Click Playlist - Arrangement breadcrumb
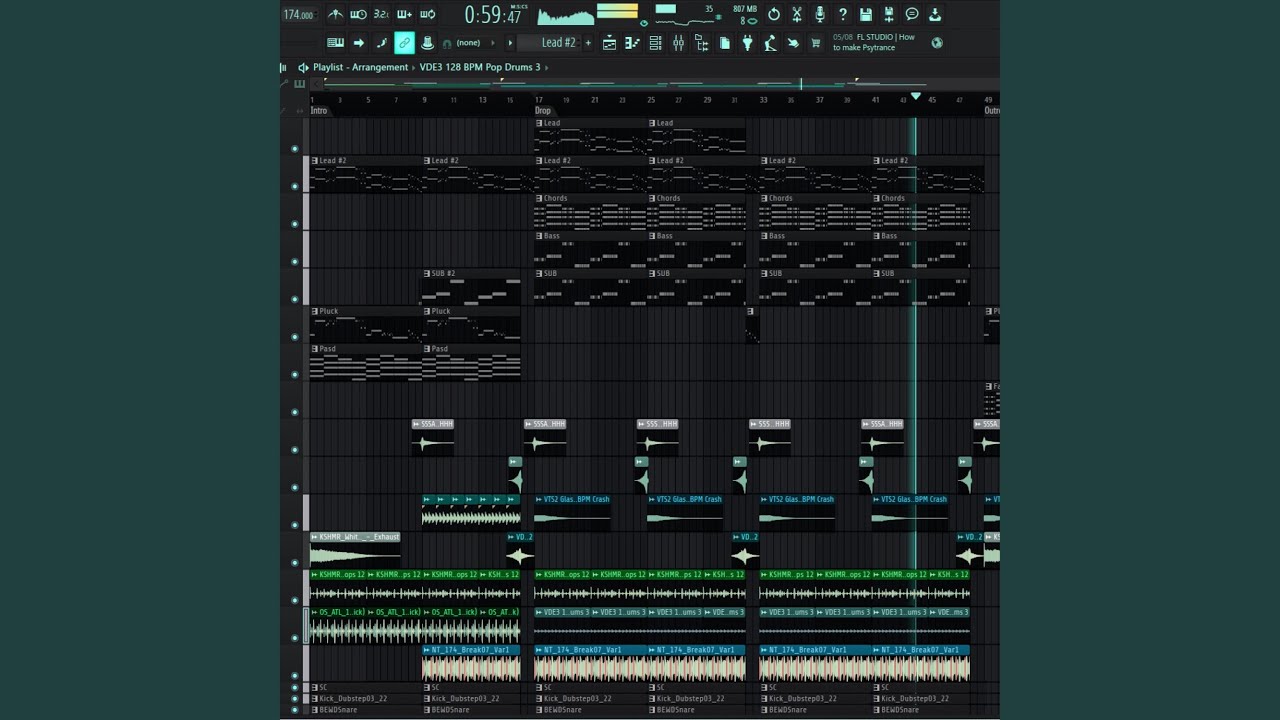This screenshot has width=1280, height=720. [x=360, y=68]
